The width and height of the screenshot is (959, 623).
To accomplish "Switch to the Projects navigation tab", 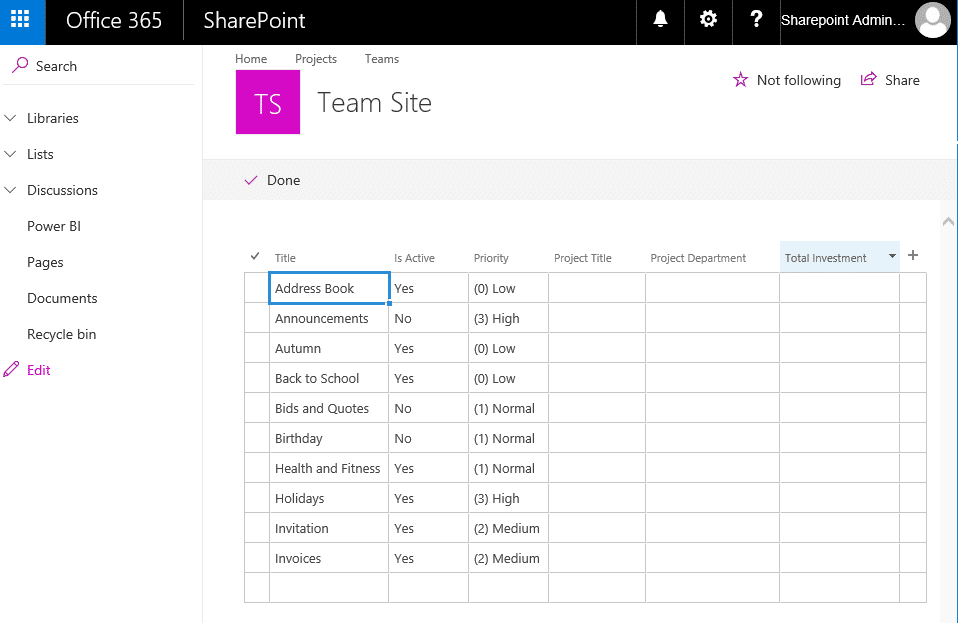I will (316, 58).
